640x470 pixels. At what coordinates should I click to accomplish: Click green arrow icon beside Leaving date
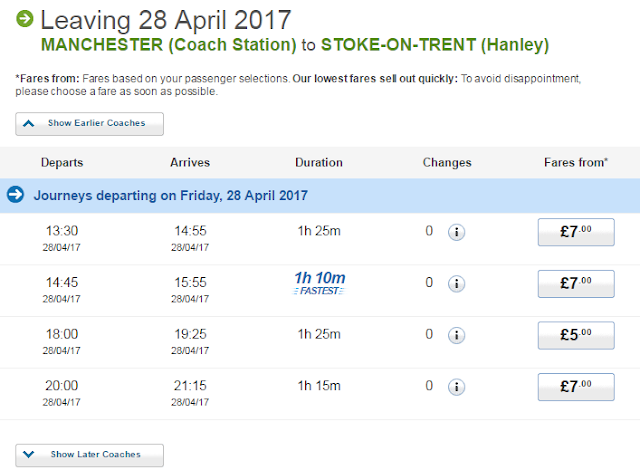(24, 19)
